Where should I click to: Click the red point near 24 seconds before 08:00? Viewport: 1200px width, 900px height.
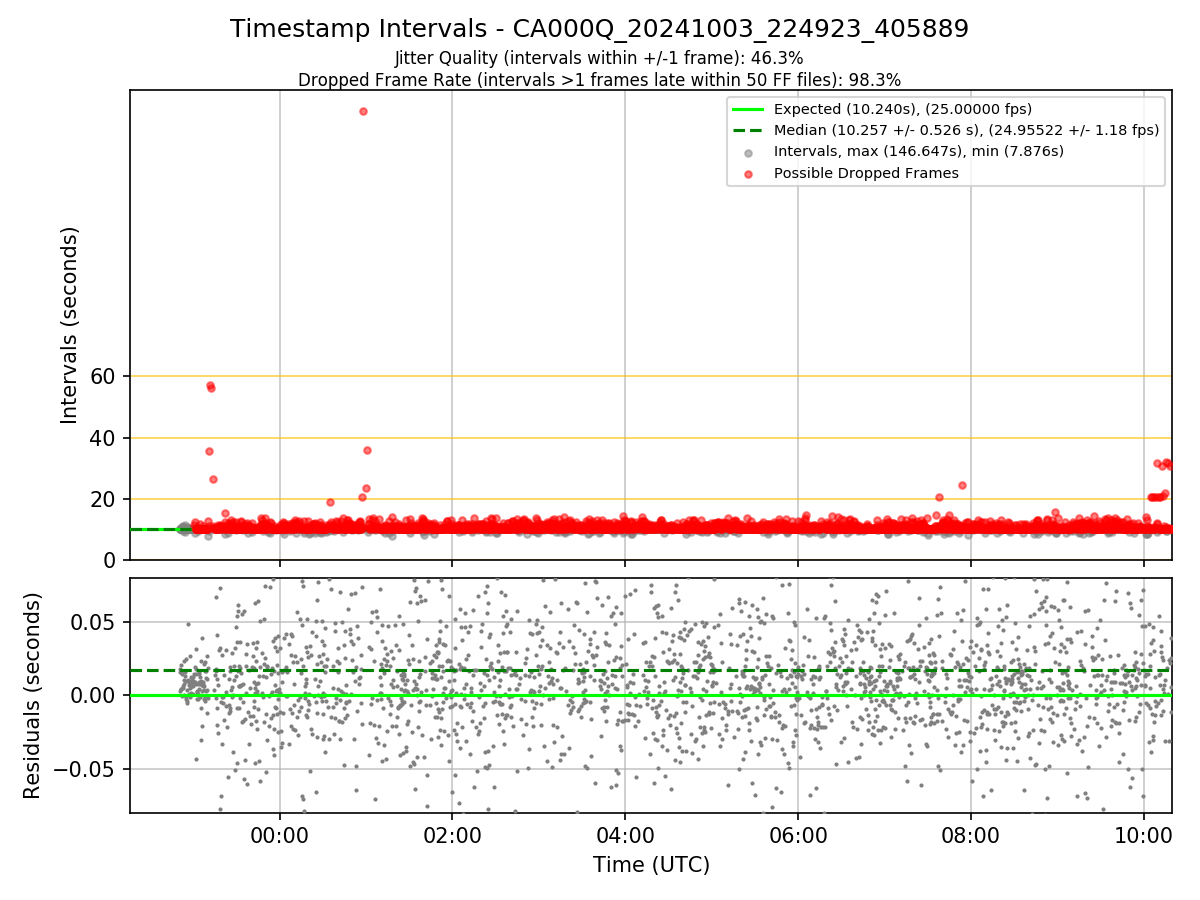(x=962, y=485)
